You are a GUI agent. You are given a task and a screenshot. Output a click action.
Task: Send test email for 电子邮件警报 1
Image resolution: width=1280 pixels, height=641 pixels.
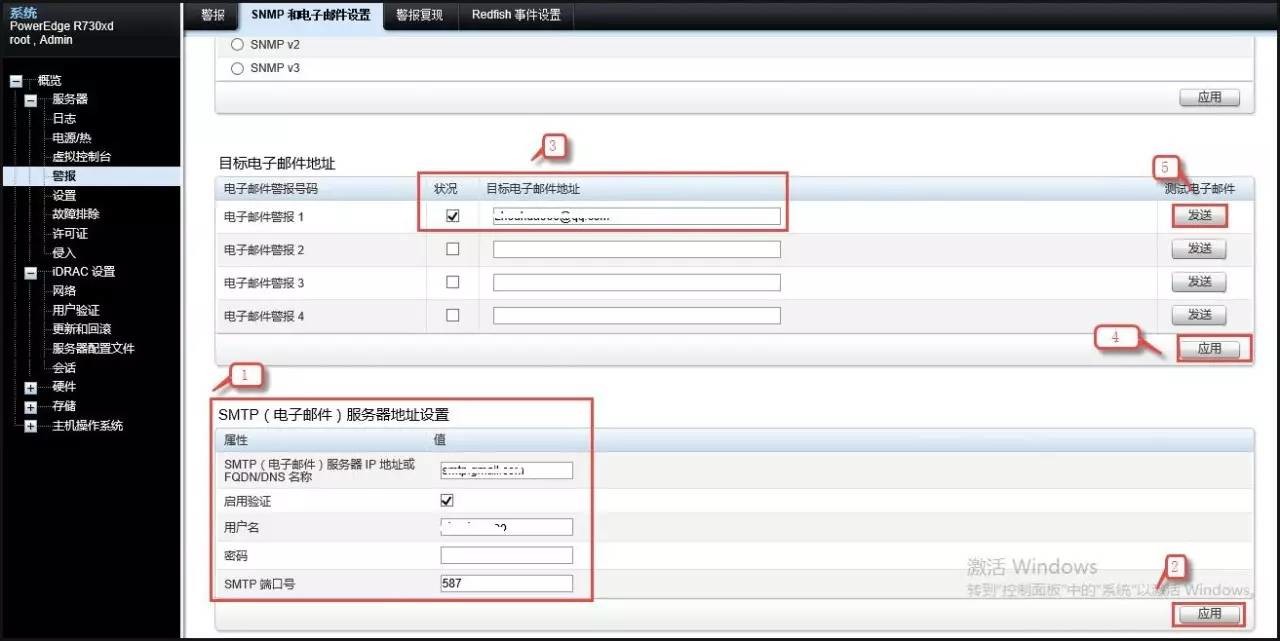[x=1199, y=216]
